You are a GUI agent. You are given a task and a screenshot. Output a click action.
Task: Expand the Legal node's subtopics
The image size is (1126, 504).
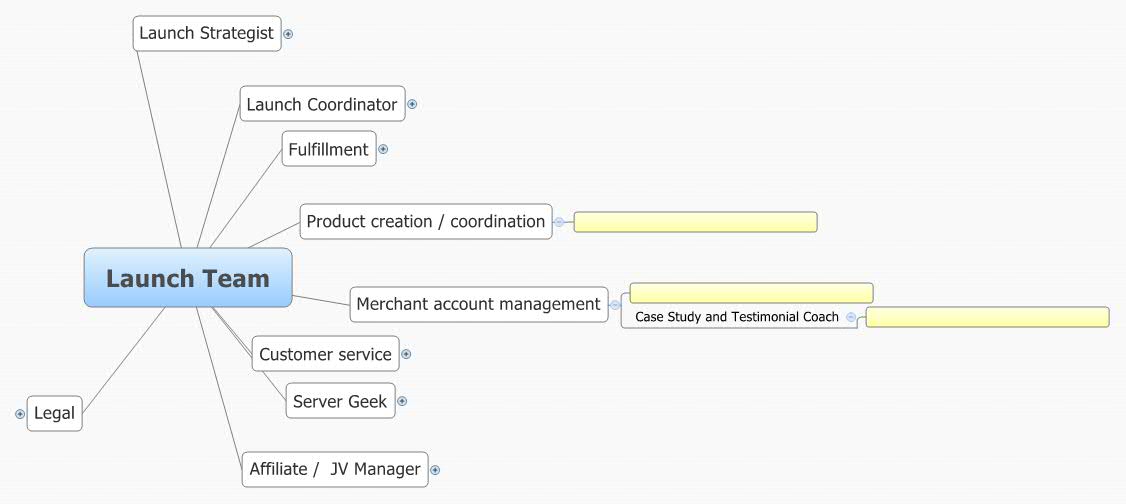(x=20, y=414)
